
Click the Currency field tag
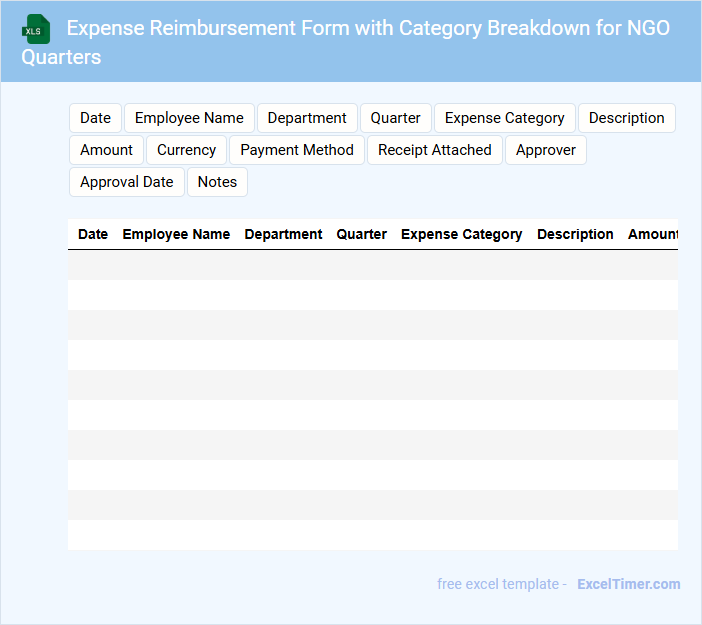point(186,150)
